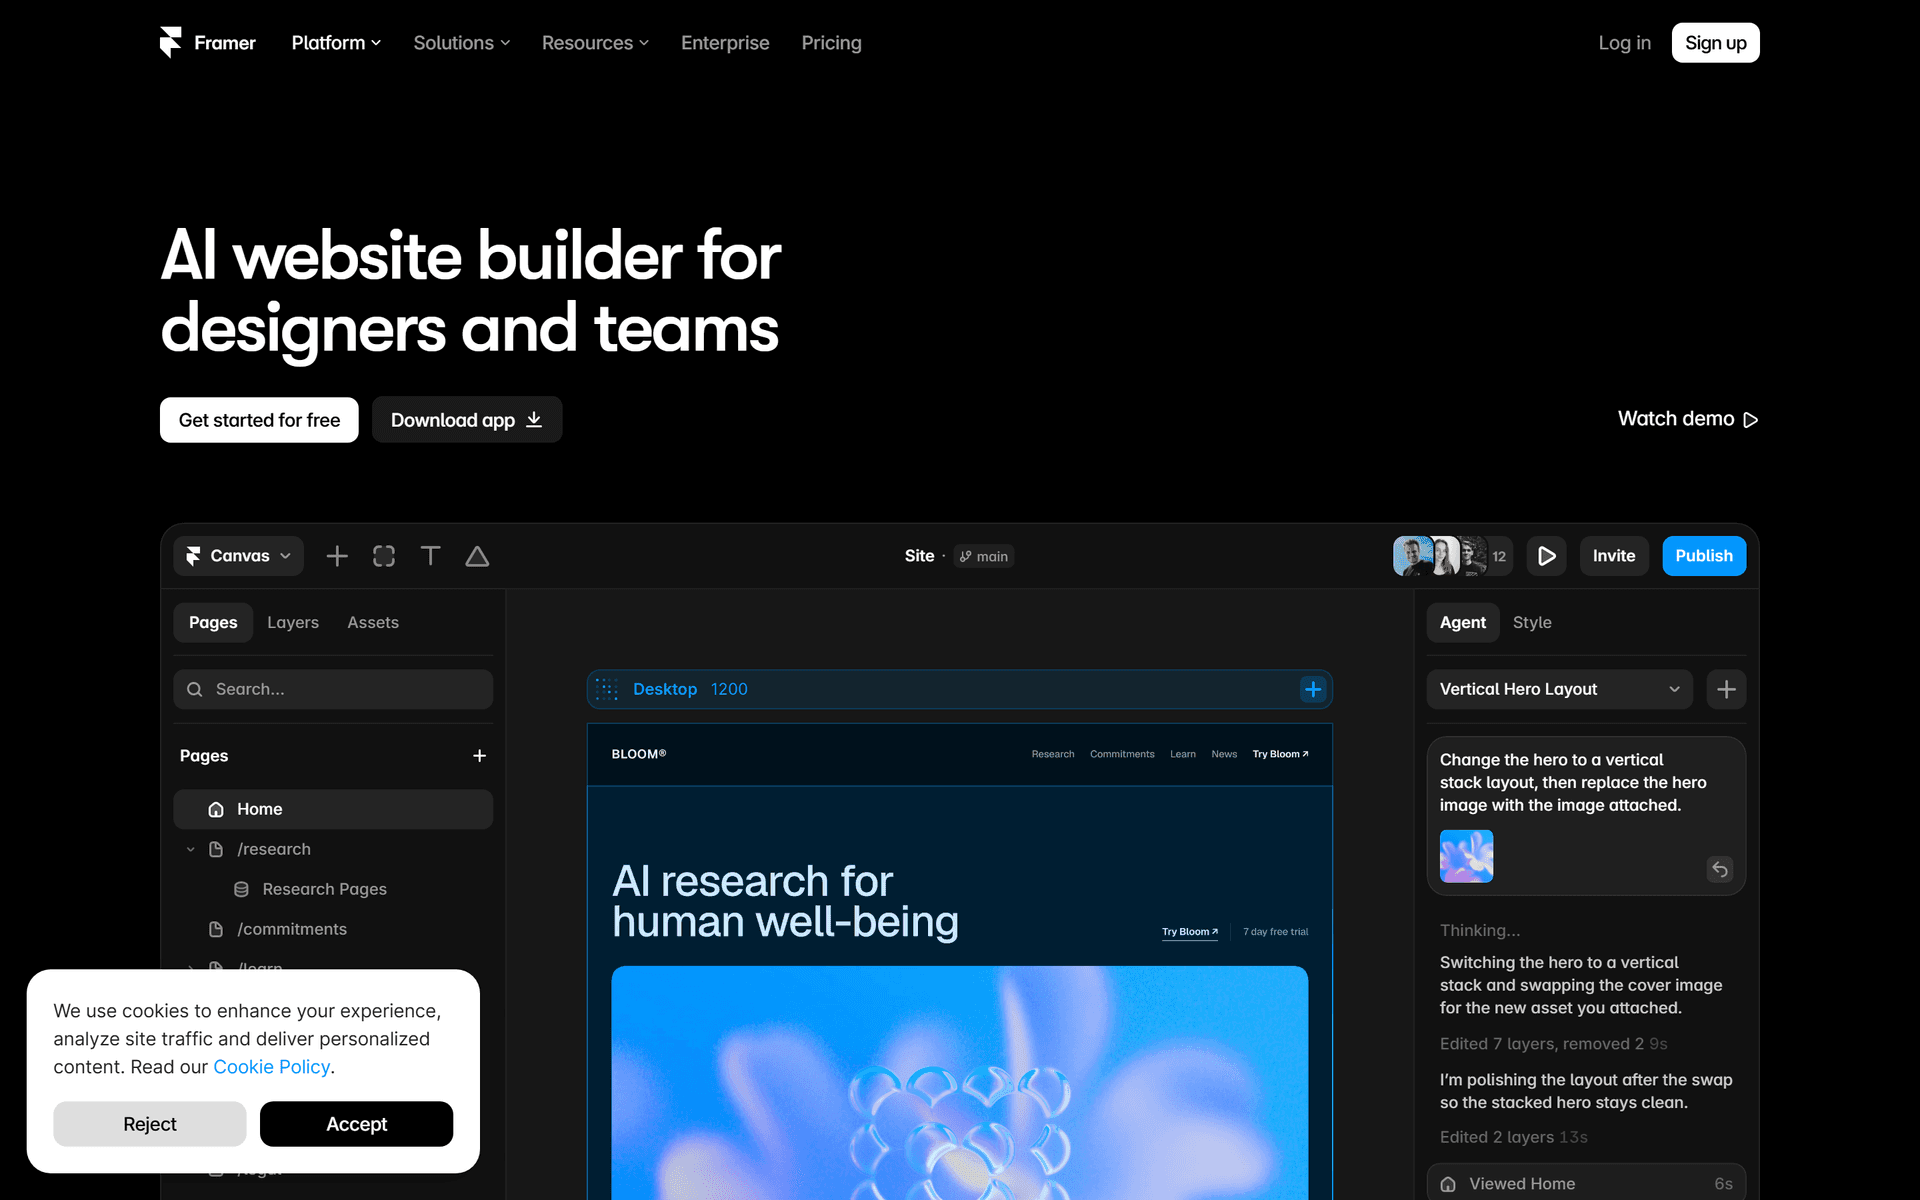The image size is (1920, 1200).
Task: Click the page Search input field
Action: (333, 689)
